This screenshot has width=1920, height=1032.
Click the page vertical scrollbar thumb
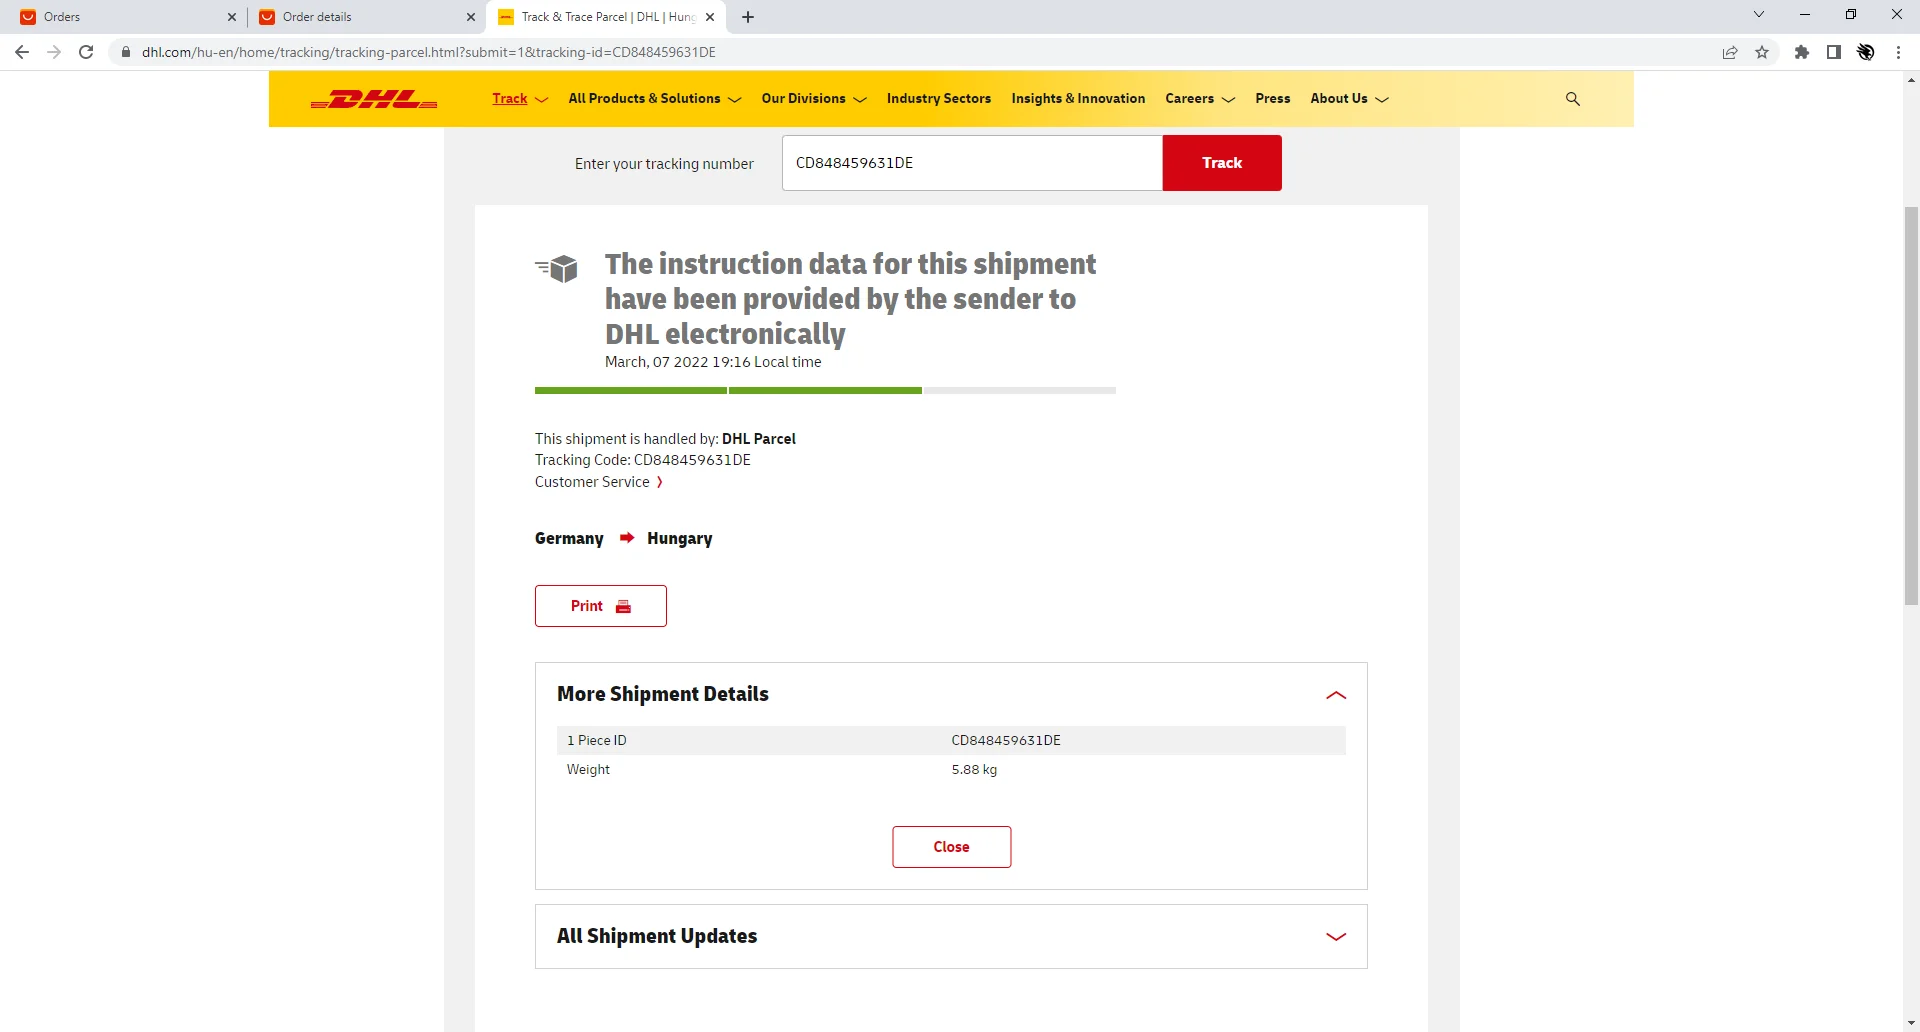pyautogui.click(x=1911, y=406)
